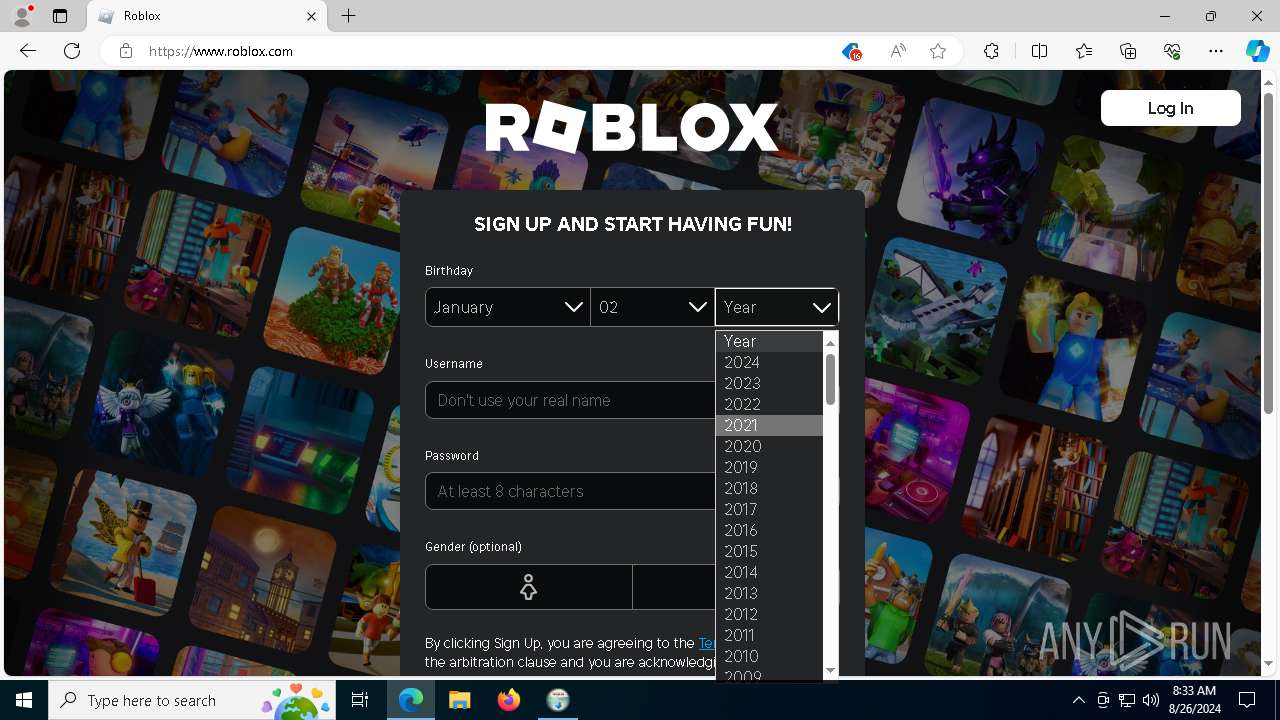Select the female gender icon button
Screen dimensions: 1280x720
pyautogui.click(x=528, y=587)
